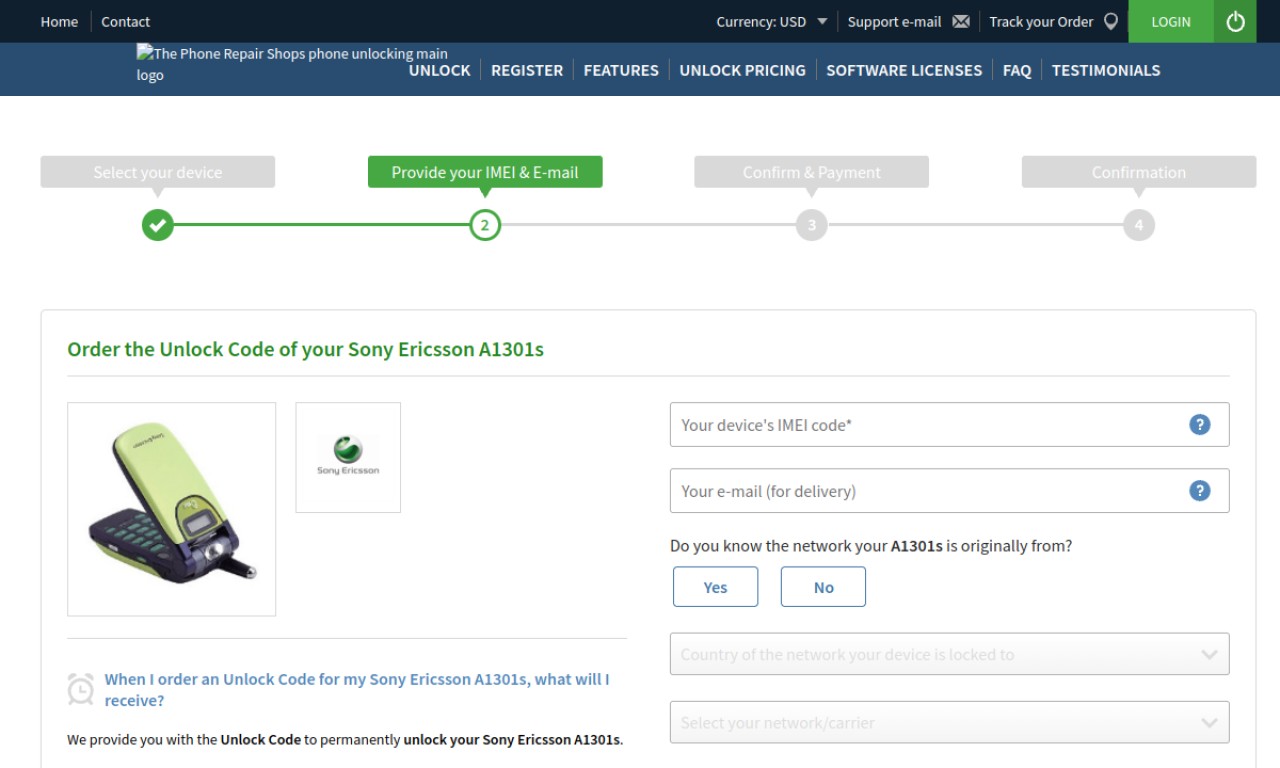Image resolution: width=1280 pixels, height=768 pixels.
Task: Open the TESTIMONIALS menu item
Action: pos(1106,70)
